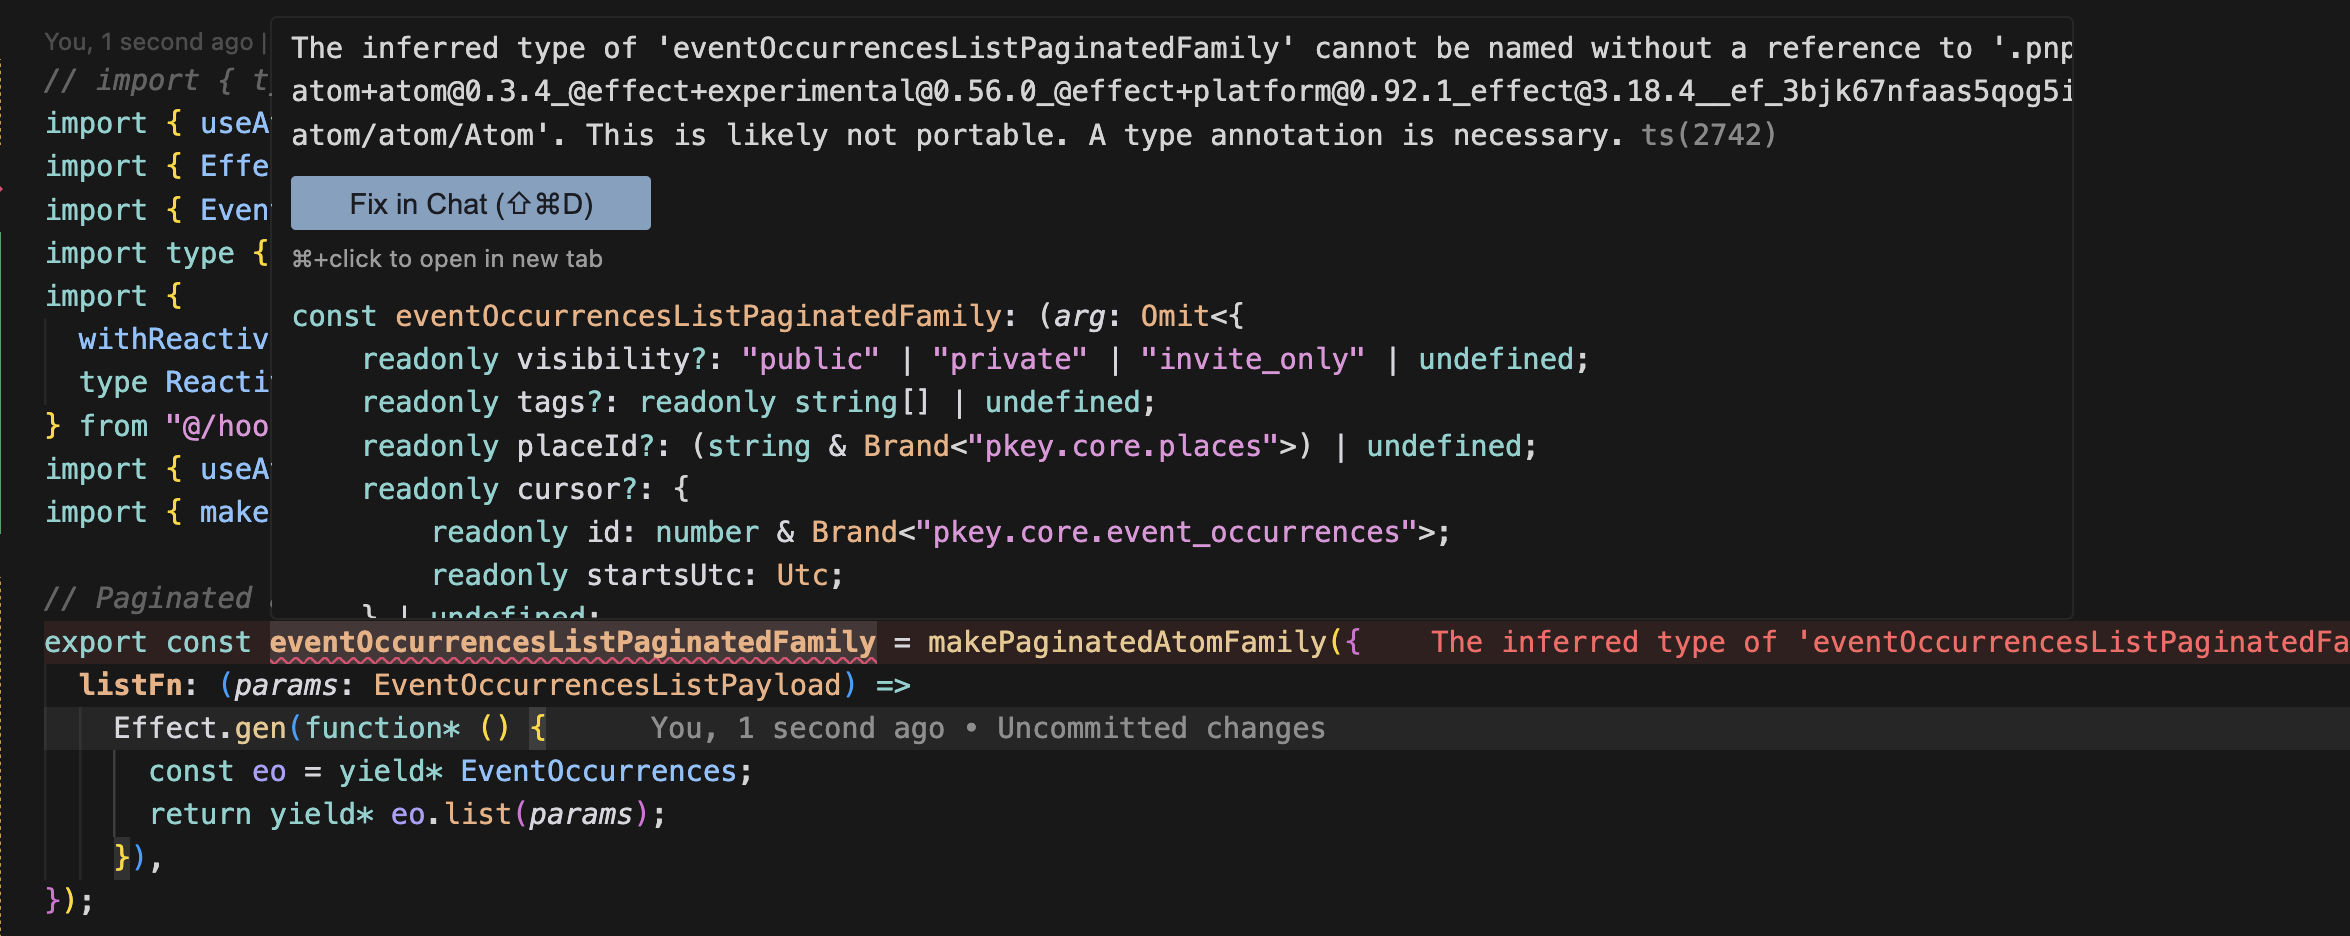Click the // Paginated comment line
The image size is (2350, 936).
click(148, 598)
